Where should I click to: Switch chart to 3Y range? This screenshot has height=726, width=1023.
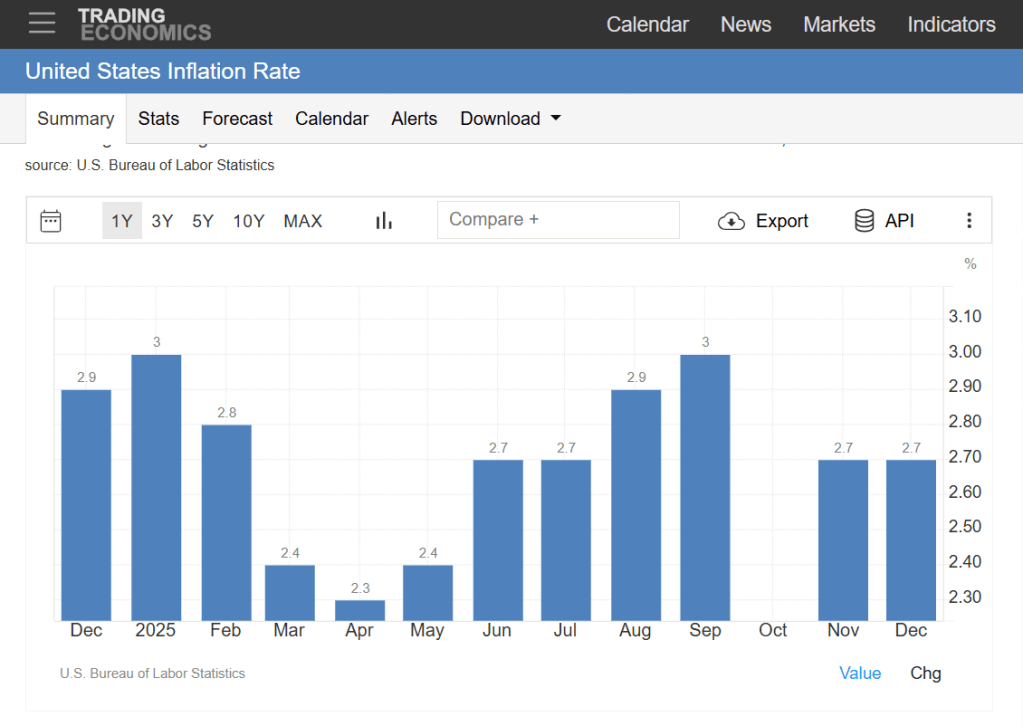[162, 221]
